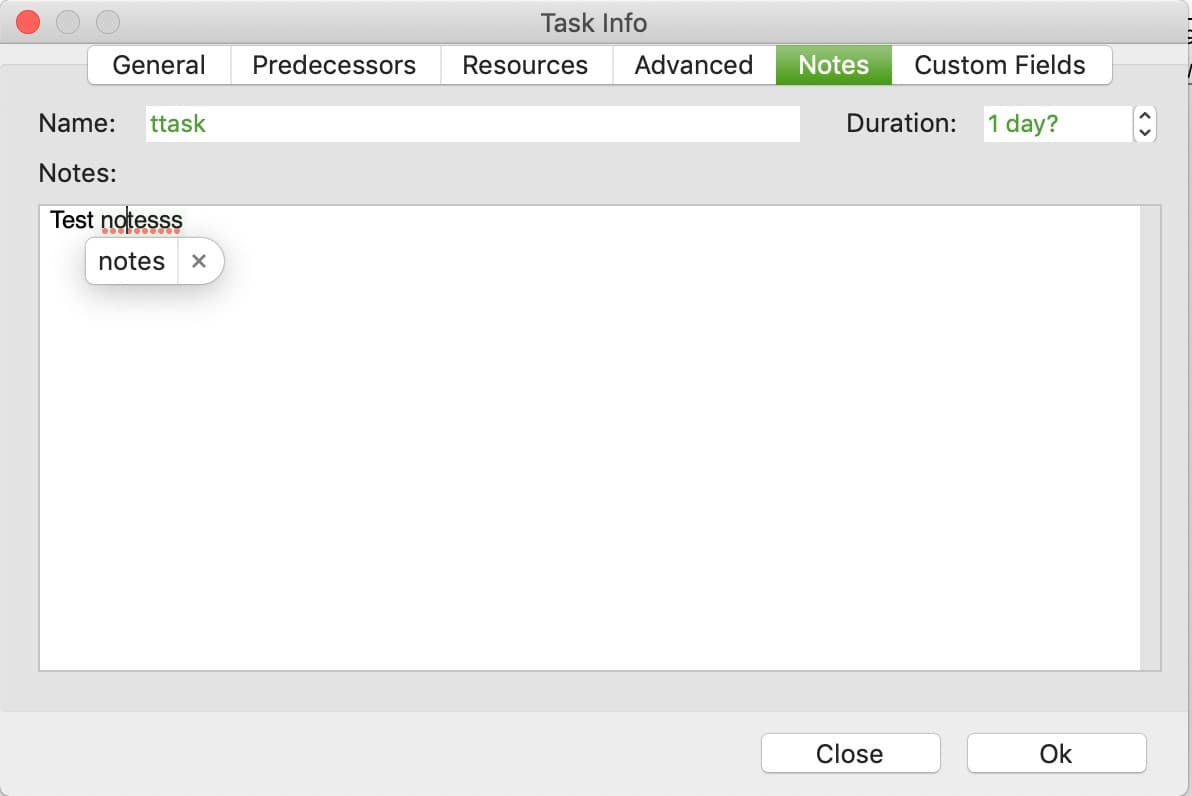Viewport: 1192px width, 796px height.
Task: Open the Custom Fields tab
Action: pyautogui.click(x=1000, y=65)
